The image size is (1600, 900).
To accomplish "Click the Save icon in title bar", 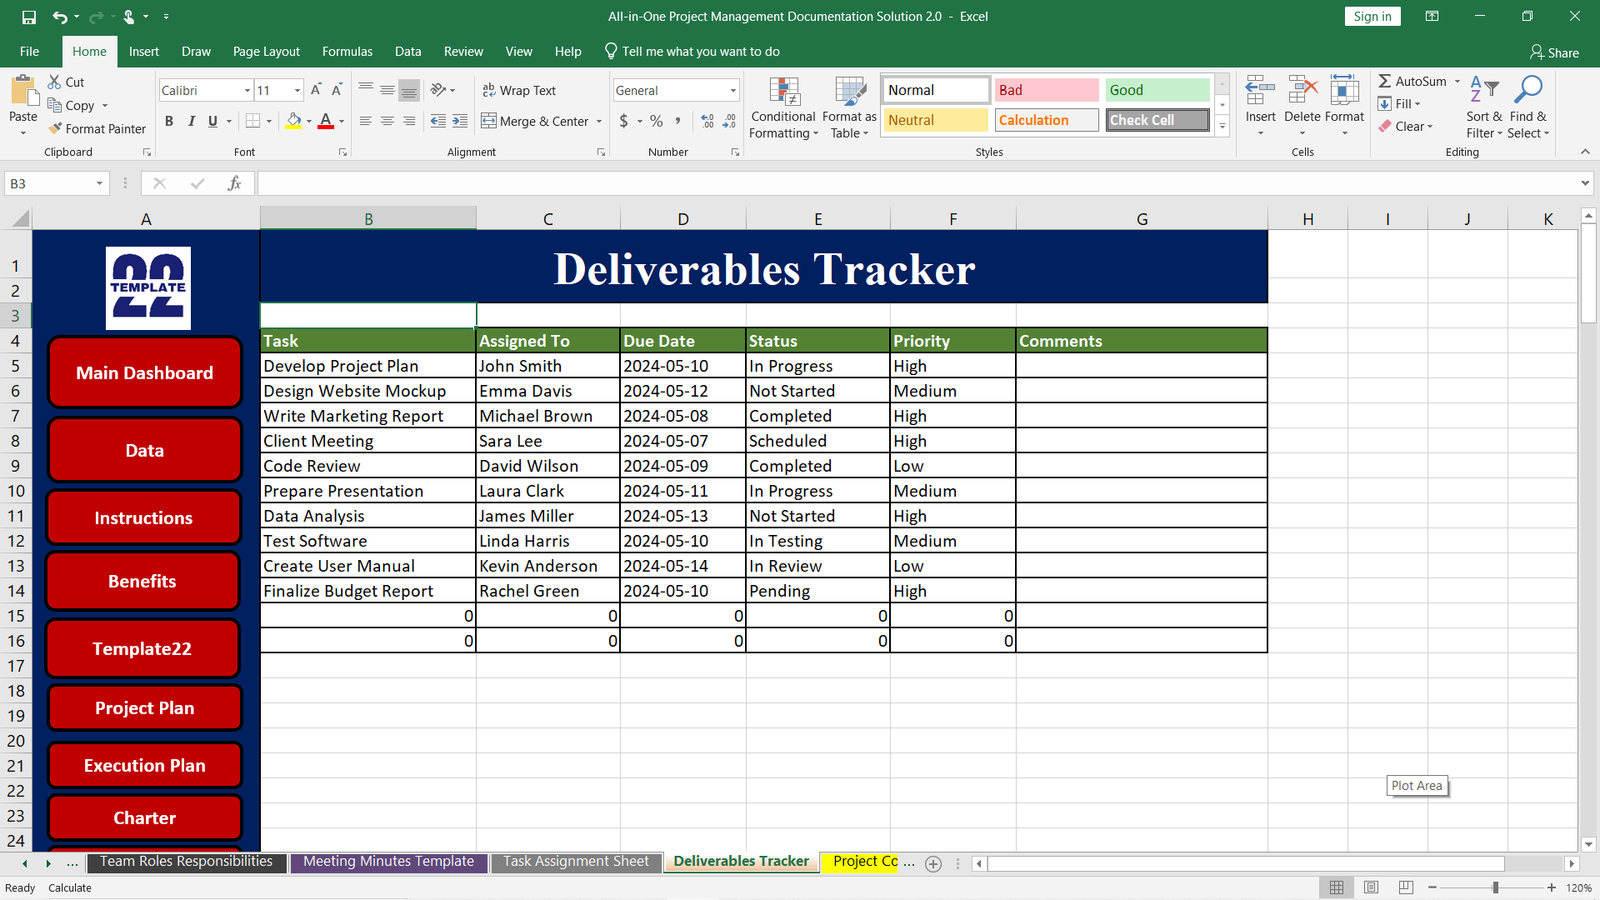I will coord(29,17).
